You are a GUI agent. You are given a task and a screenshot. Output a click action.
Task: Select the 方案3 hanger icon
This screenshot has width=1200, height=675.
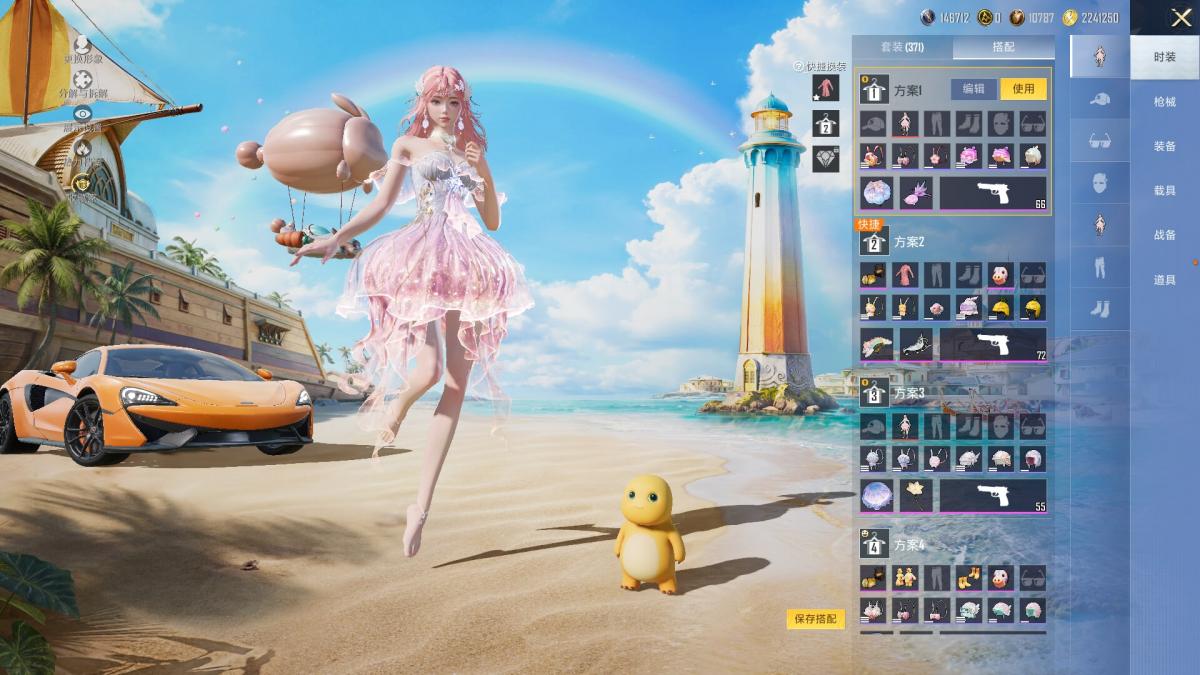(874, 393)
